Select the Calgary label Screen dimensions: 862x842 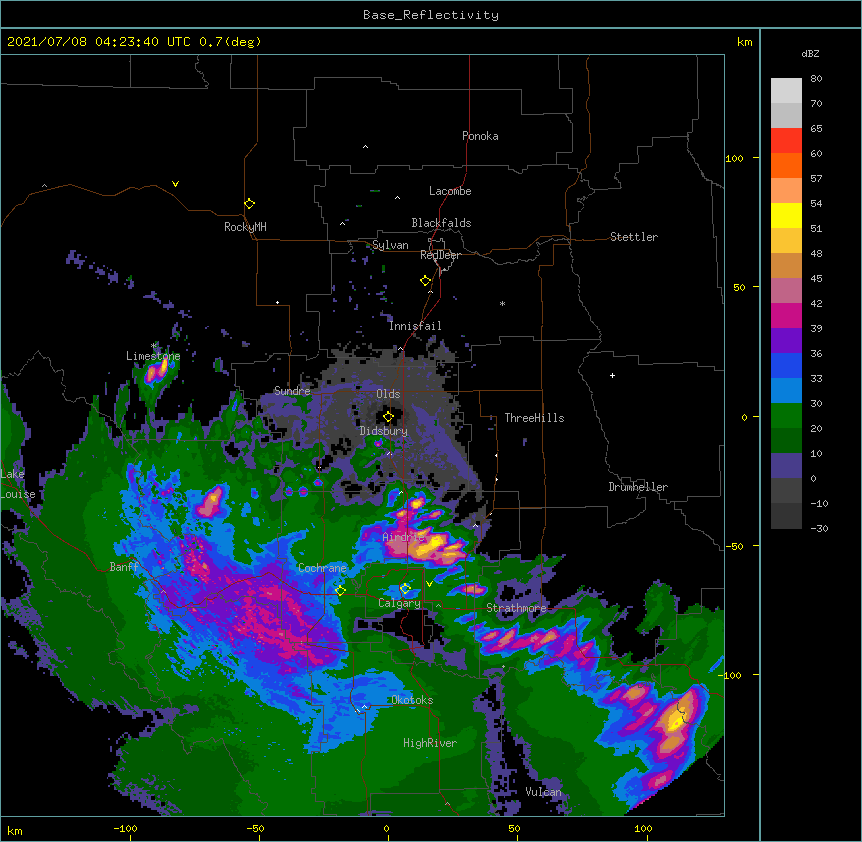tap(400, 603)
